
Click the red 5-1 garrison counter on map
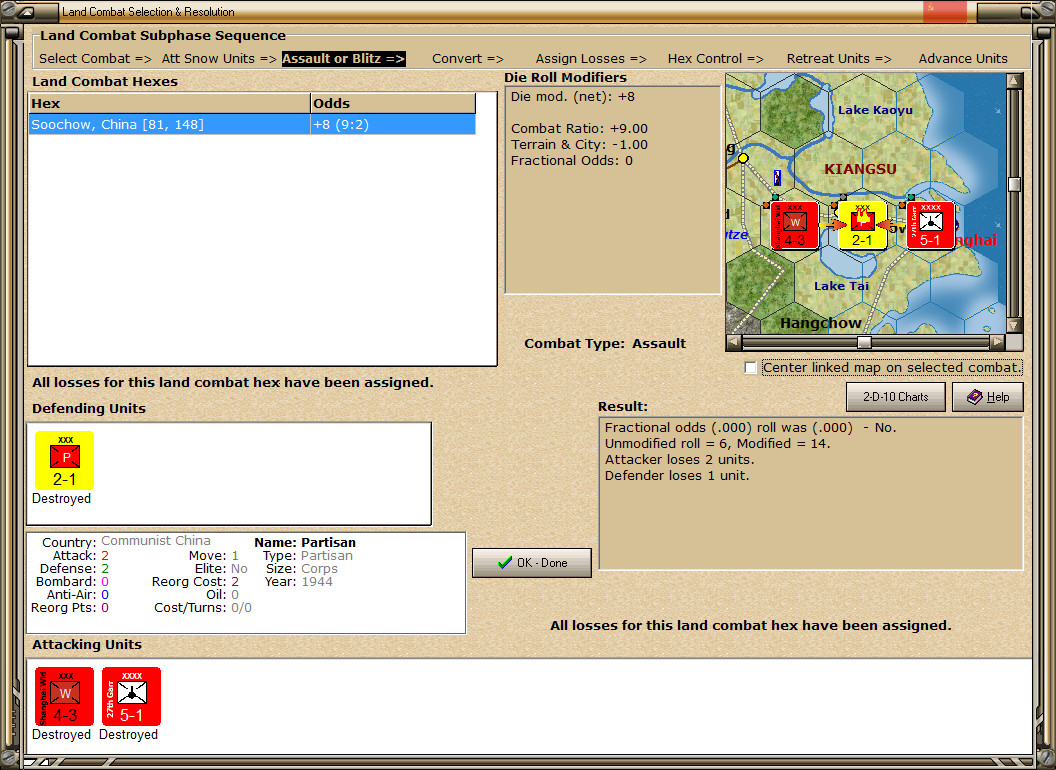tap(930, 225)
